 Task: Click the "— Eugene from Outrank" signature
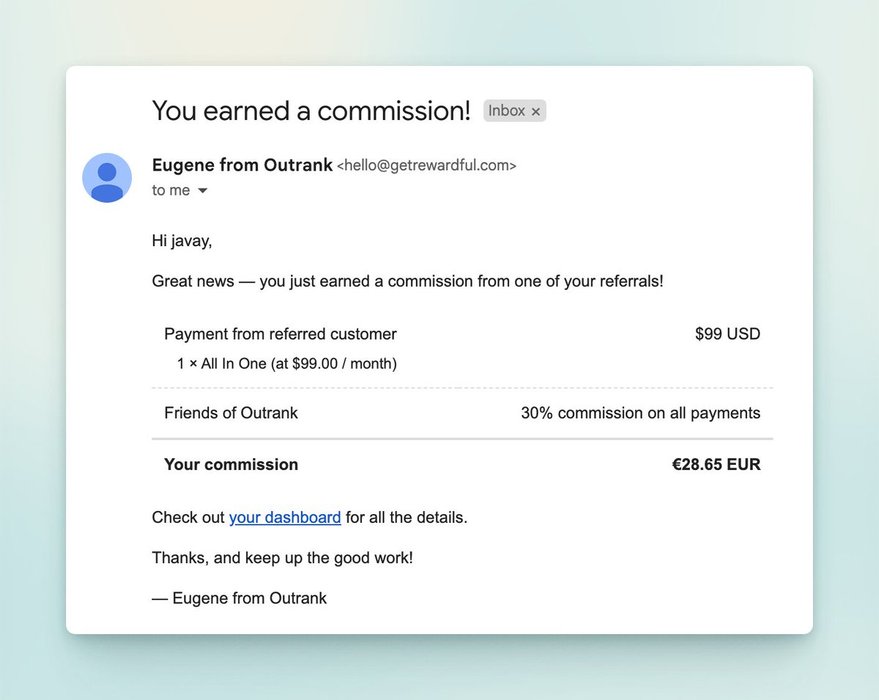[239, 598]
